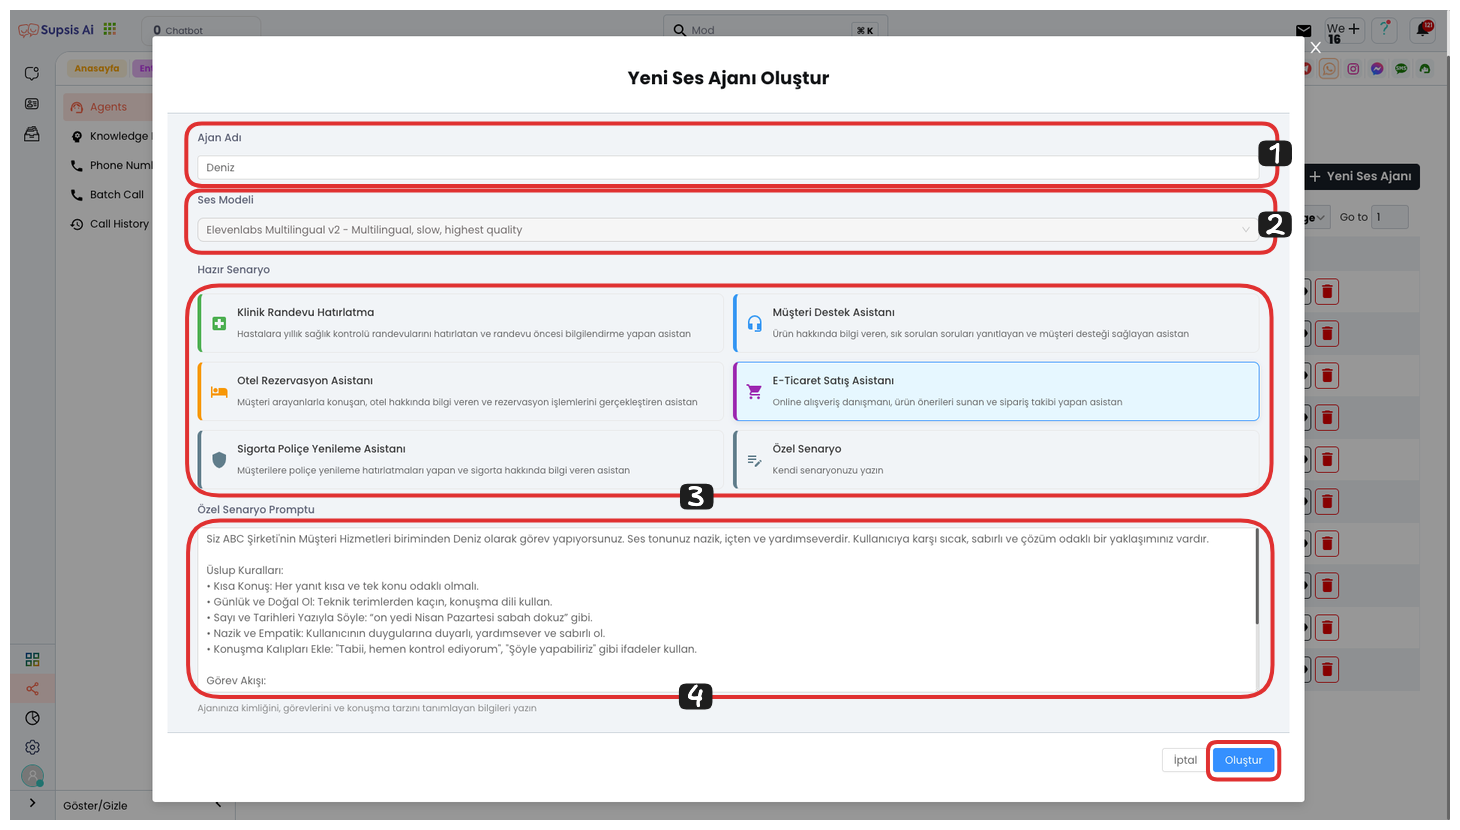Pick the Sigorta Poliçe Yenileme Asistanı scenario
Viewport: 1460px width, 830px height.
click(461, 459)
